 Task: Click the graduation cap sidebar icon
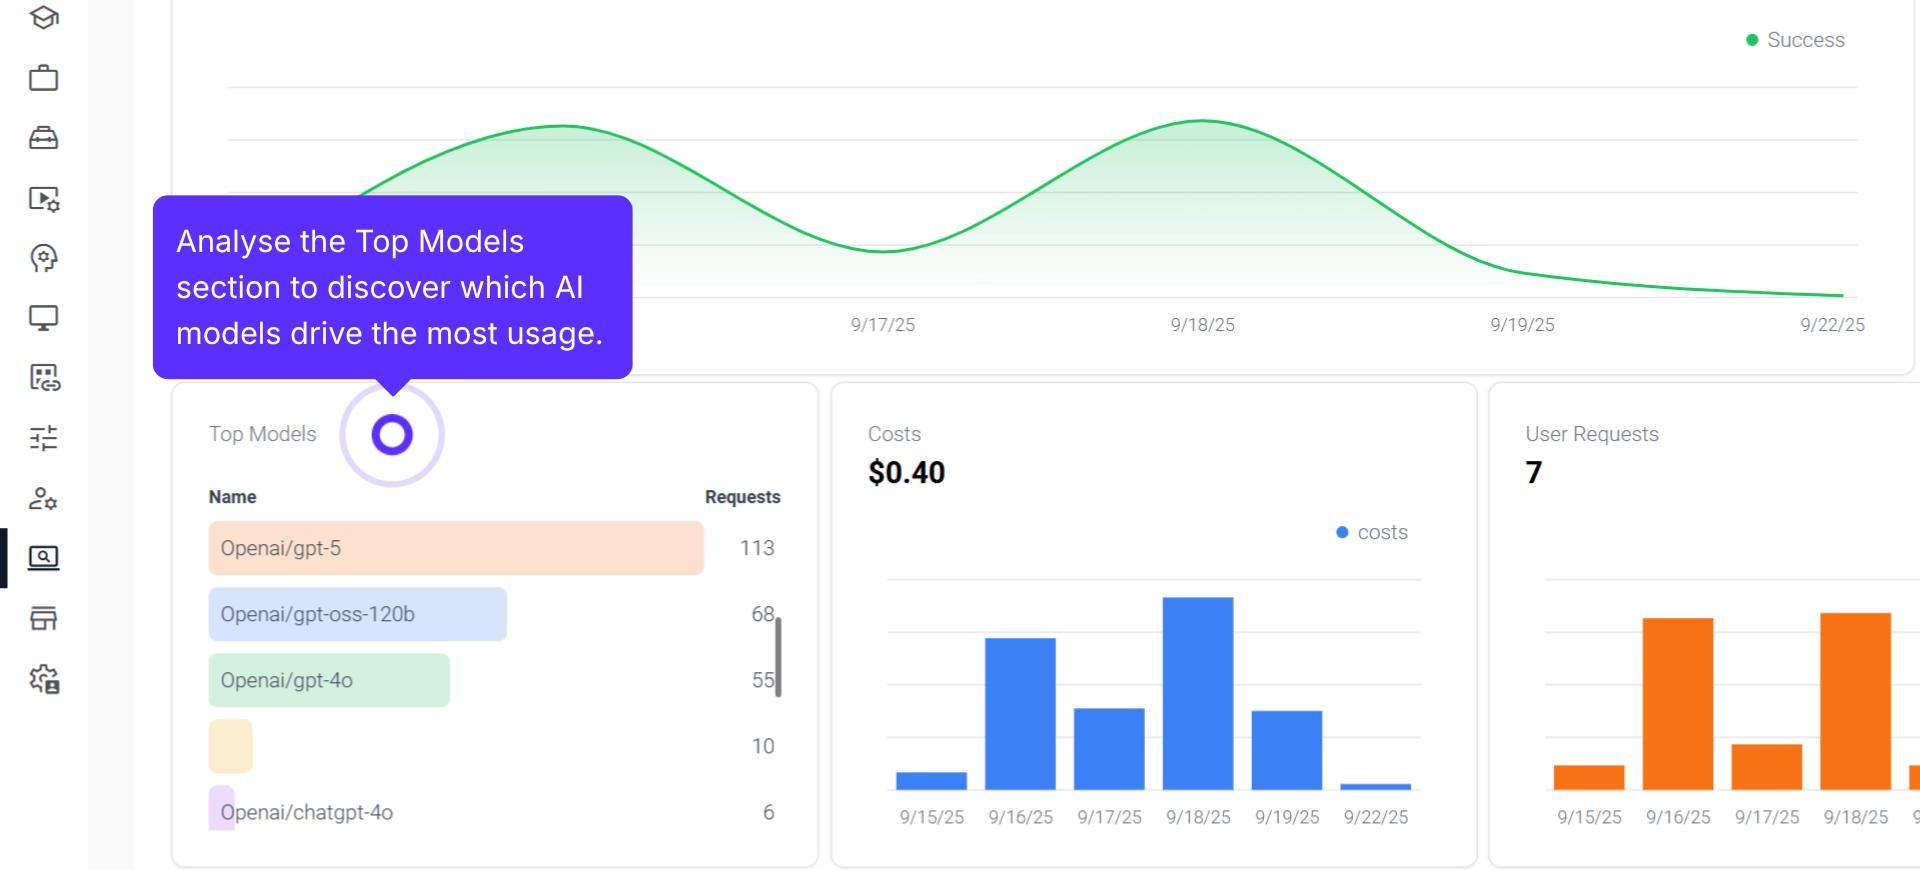click(x=43, y=18)
